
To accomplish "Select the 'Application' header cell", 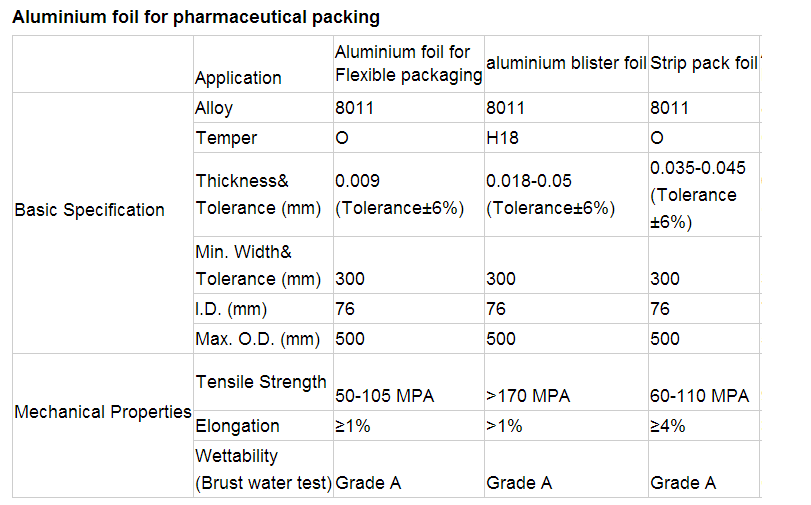I will coord(238,77).
